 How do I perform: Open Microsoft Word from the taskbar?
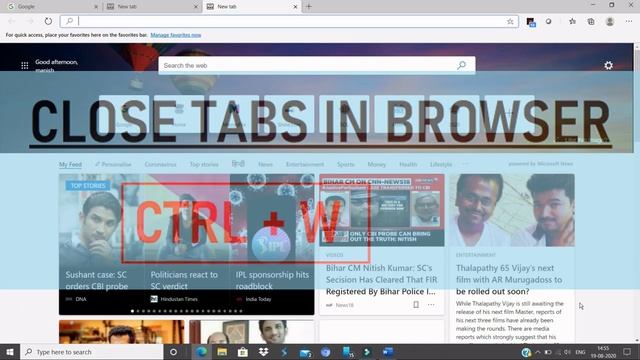point(388,352)
